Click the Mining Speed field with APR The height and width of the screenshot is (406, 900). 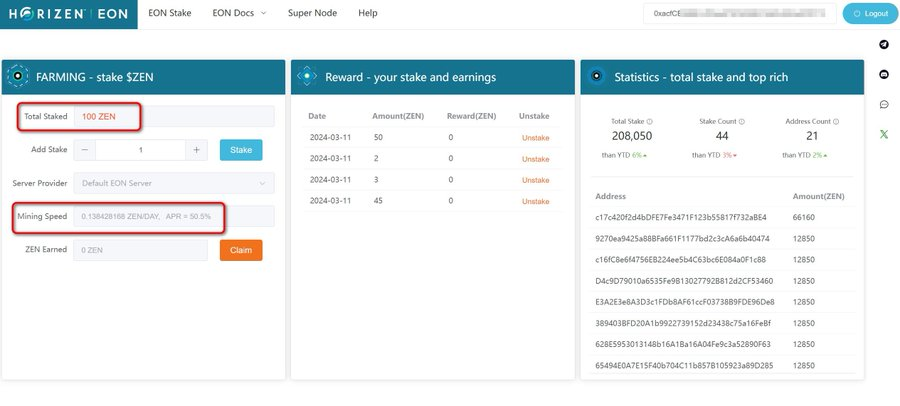click(x=174, y=216)
